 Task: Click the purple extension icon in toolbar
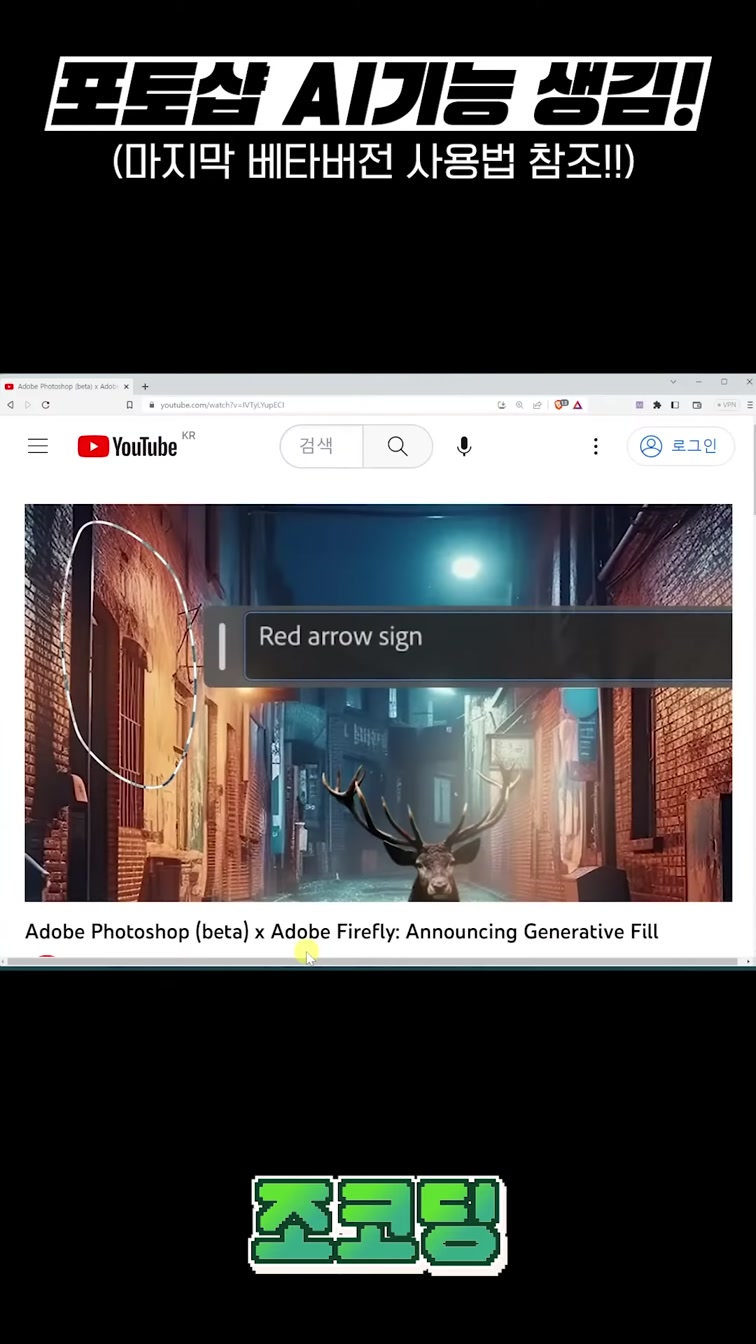coord(640,405)
